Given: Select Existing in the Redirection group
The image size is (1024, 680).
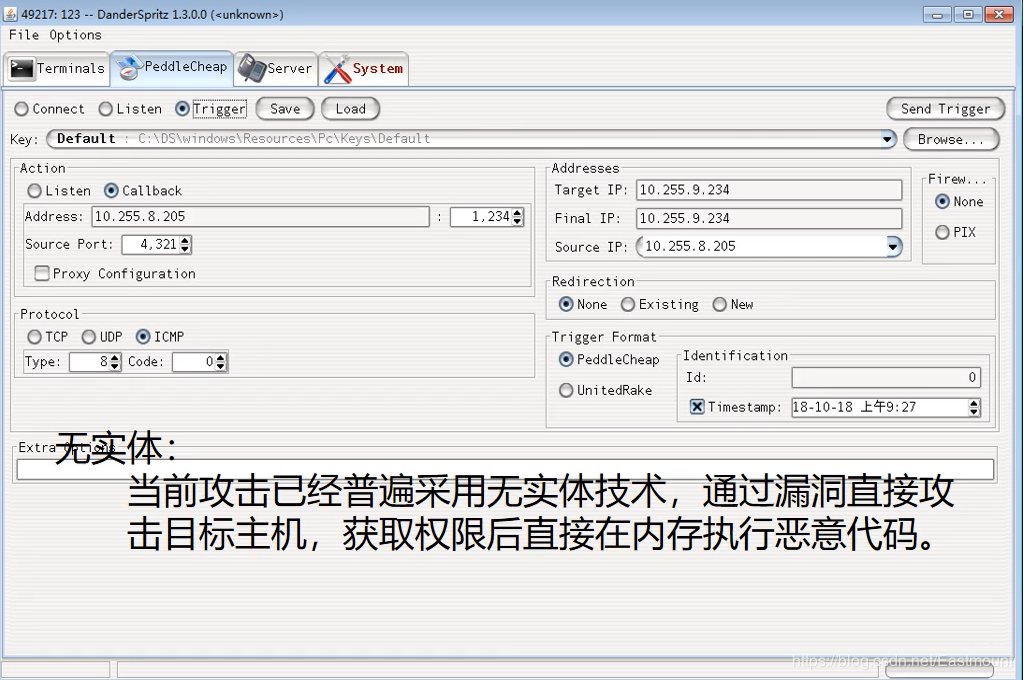Looking at the screenshot, I should 628,304.
